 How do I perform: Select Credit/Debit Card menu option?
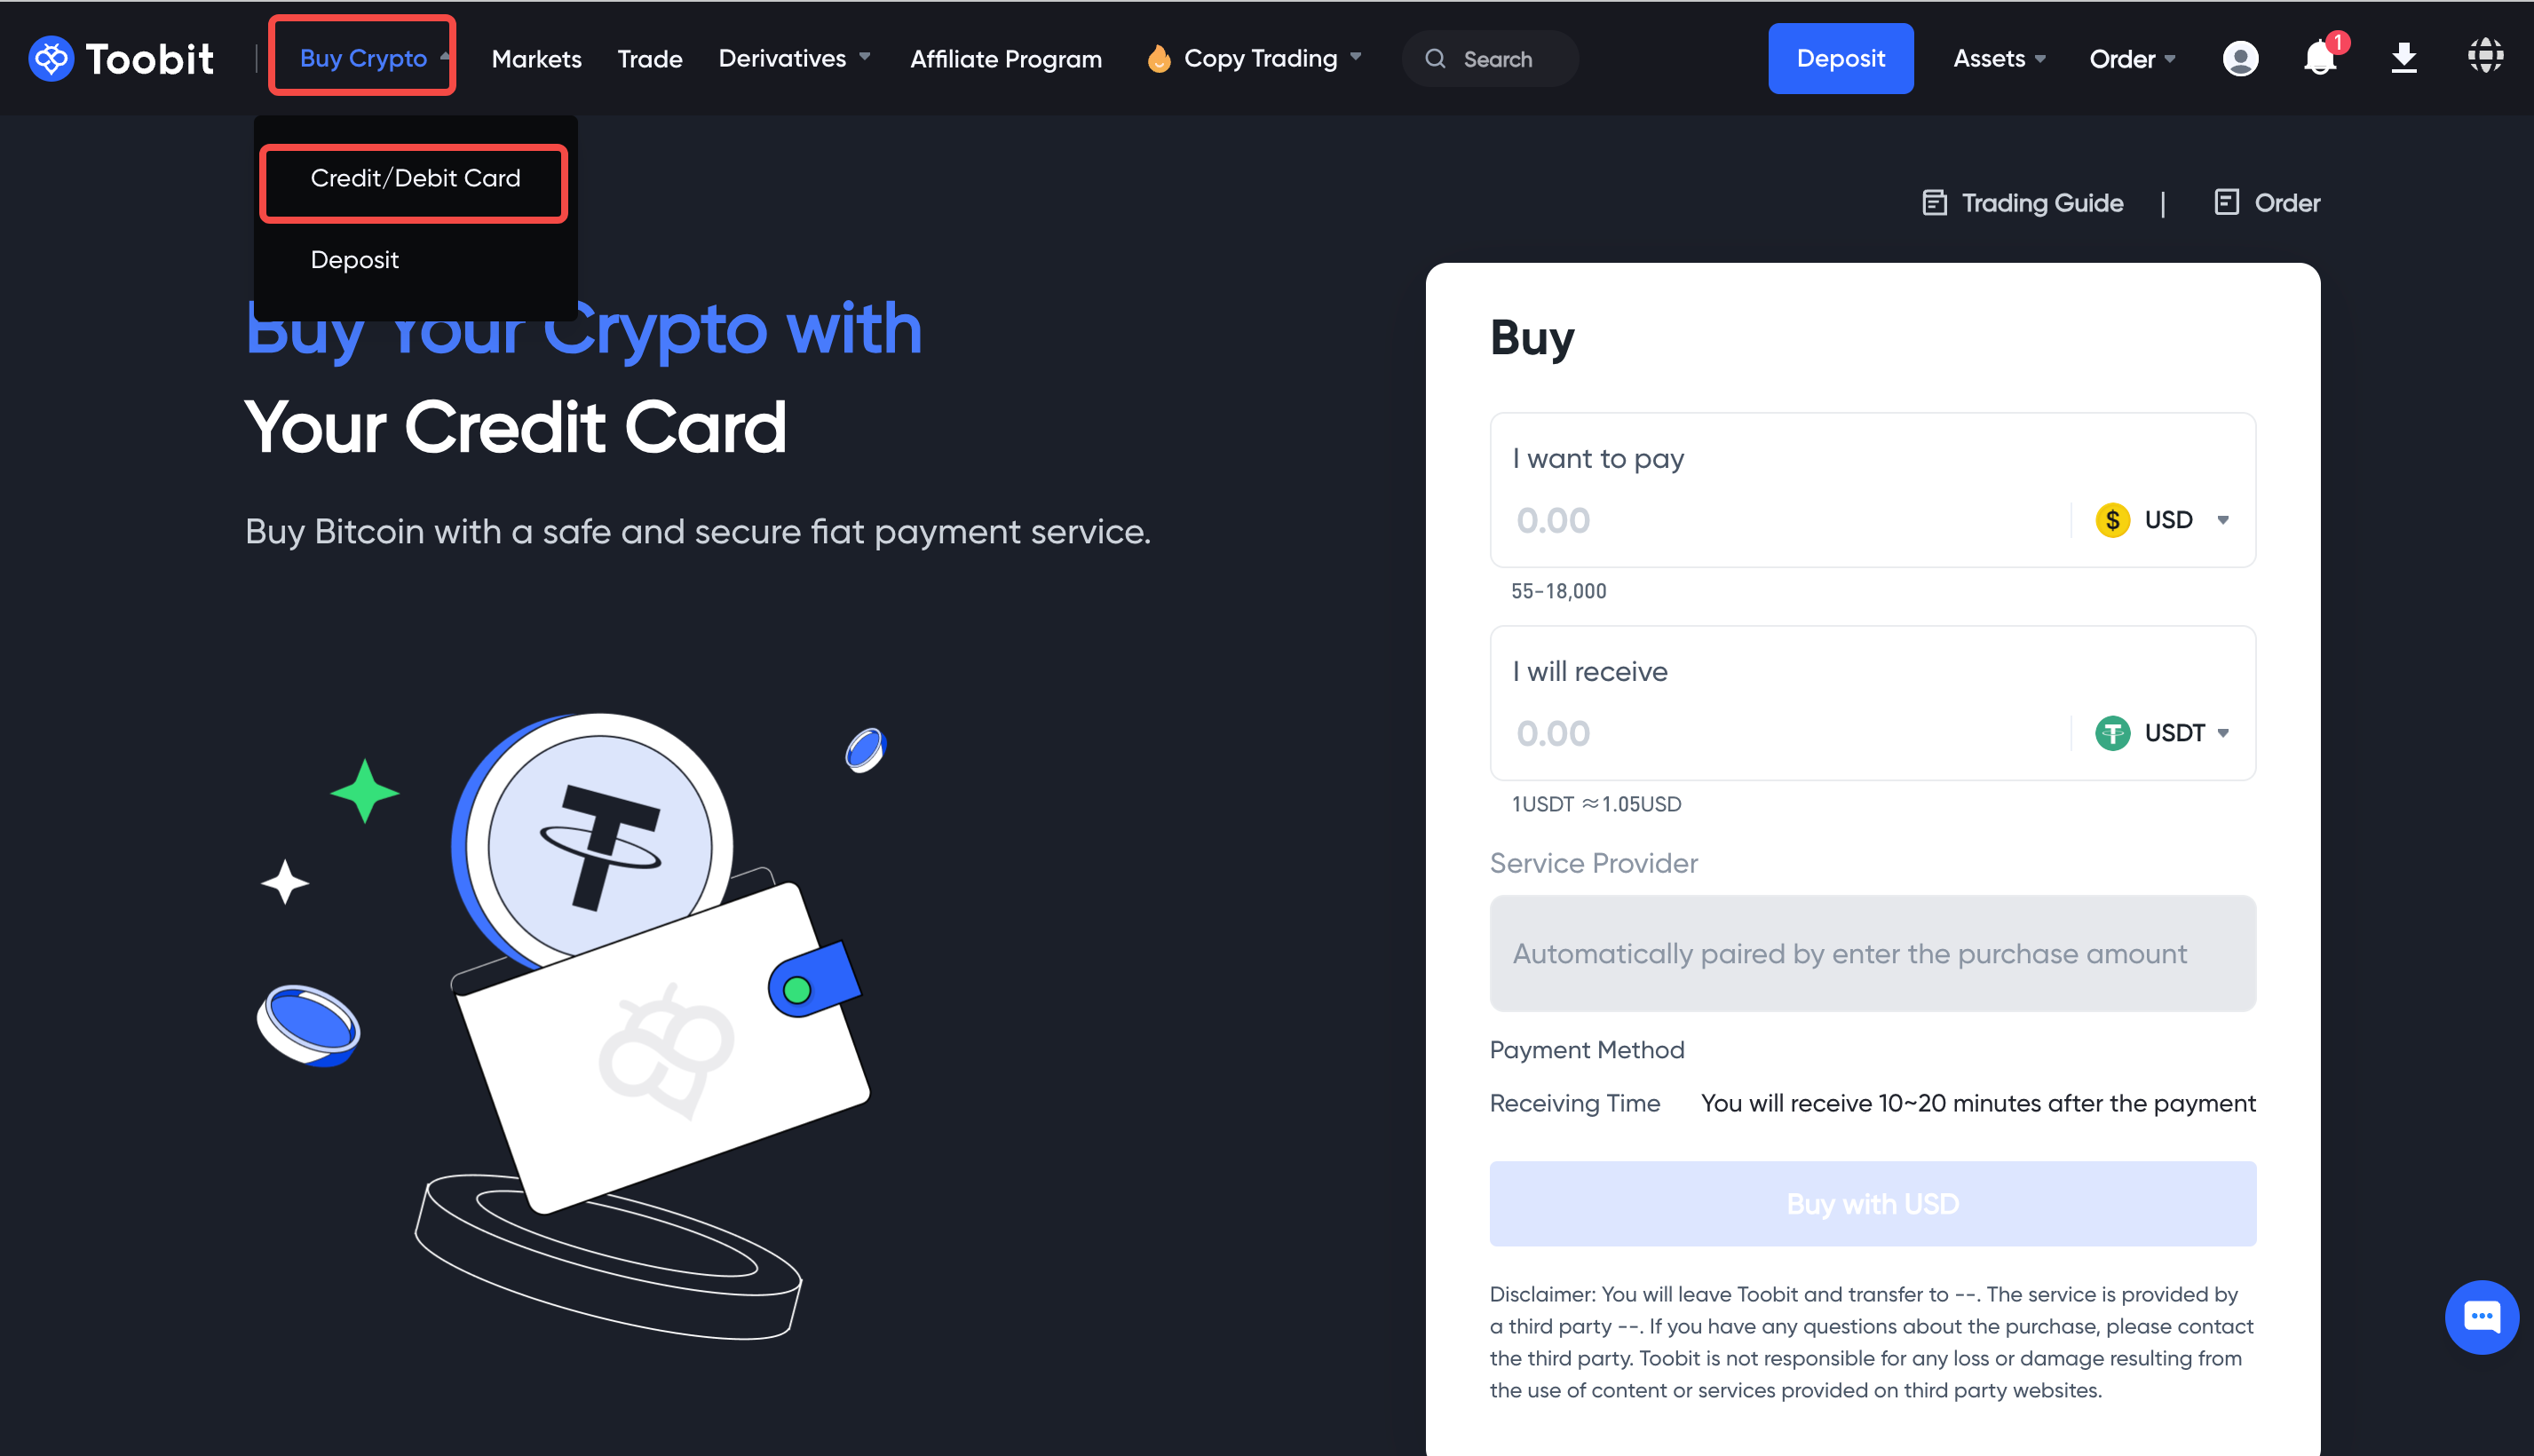tap(415, 178)
